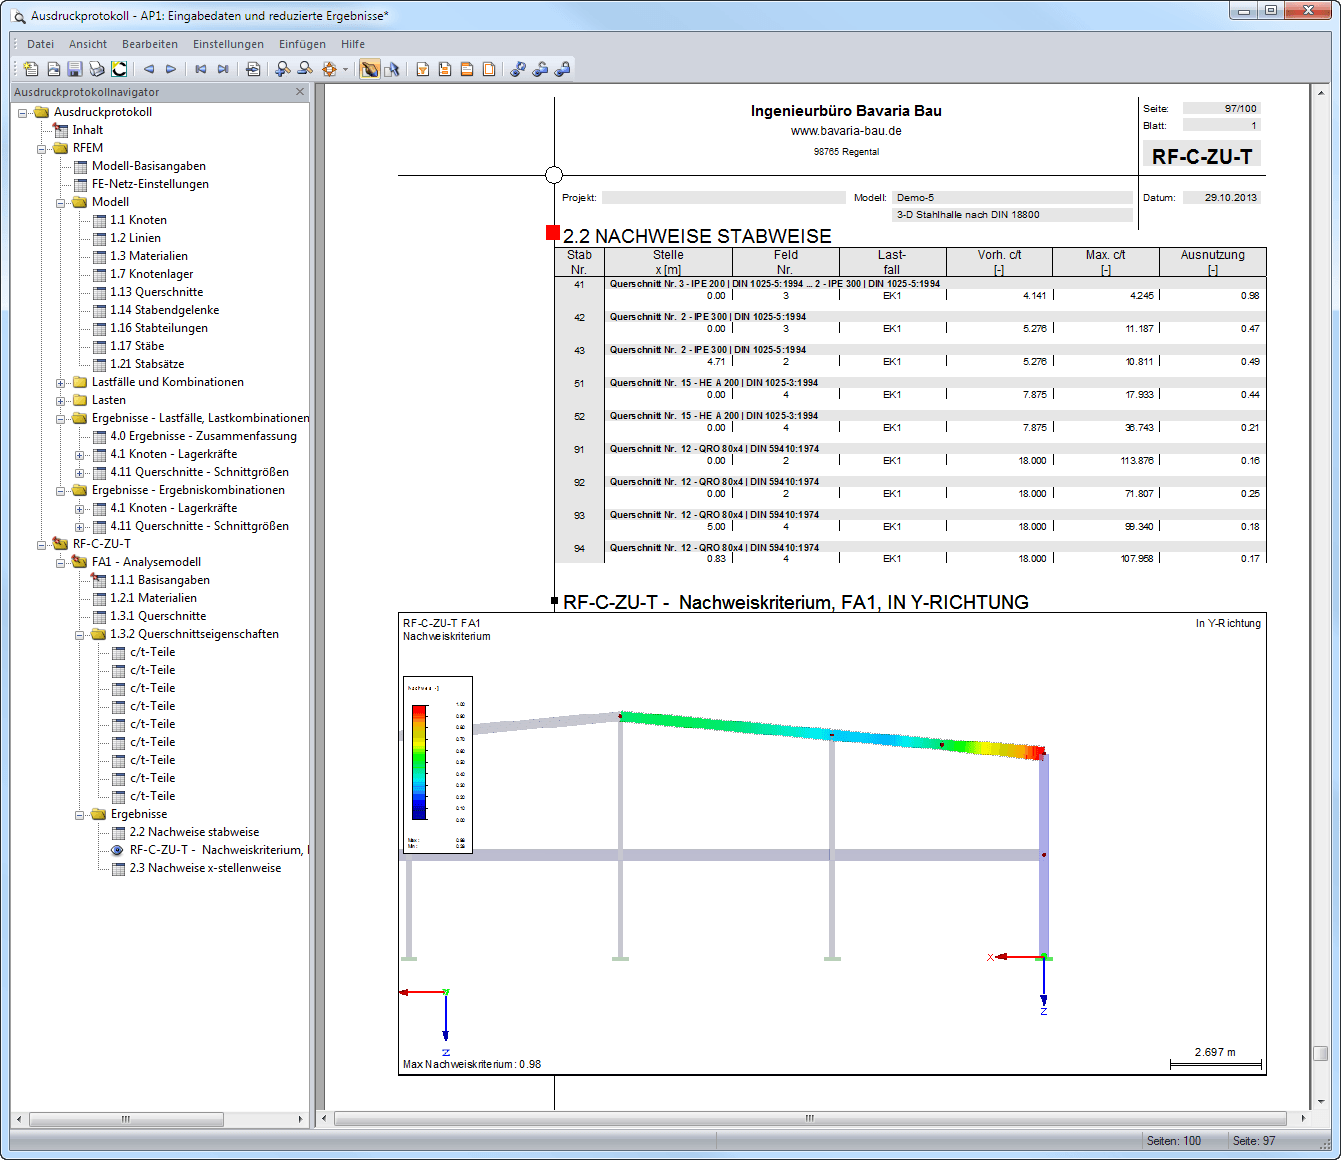Image resolution: width=1341 pixels, height=1160 pixels.
Task: Click the first blue link-chain toolbar icon
Action: coord(518,69)
